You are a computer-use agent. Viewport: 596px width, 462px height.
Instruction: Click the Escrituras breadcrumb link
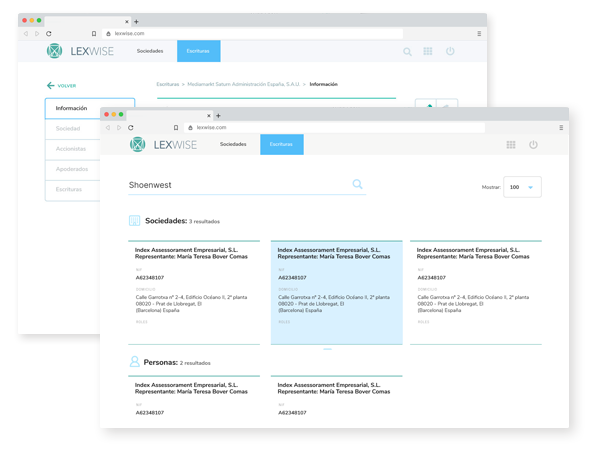168,84
